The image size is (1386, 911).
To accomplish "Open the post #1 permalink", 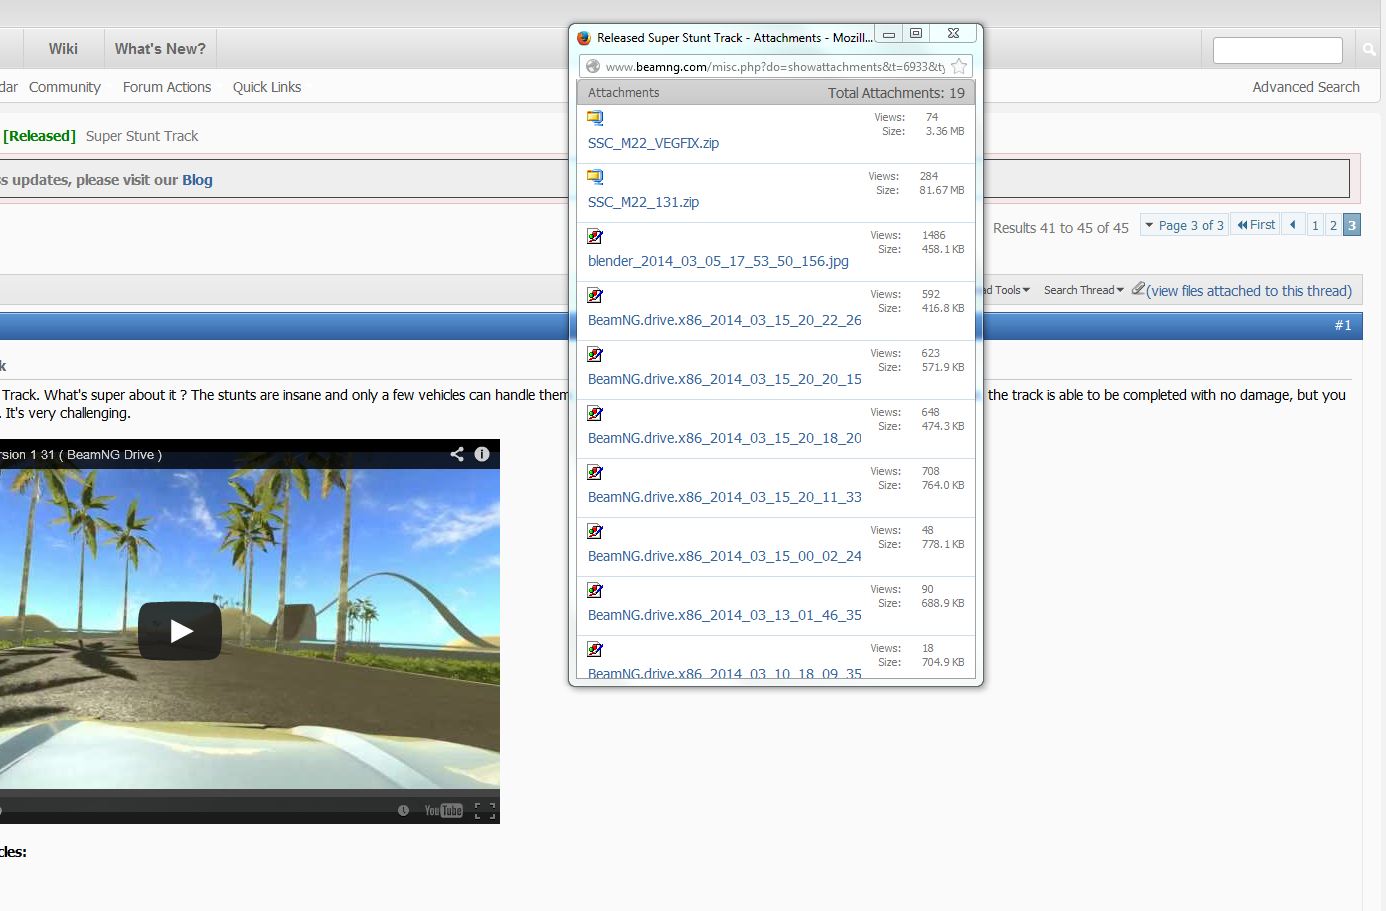I will 1343,325.
